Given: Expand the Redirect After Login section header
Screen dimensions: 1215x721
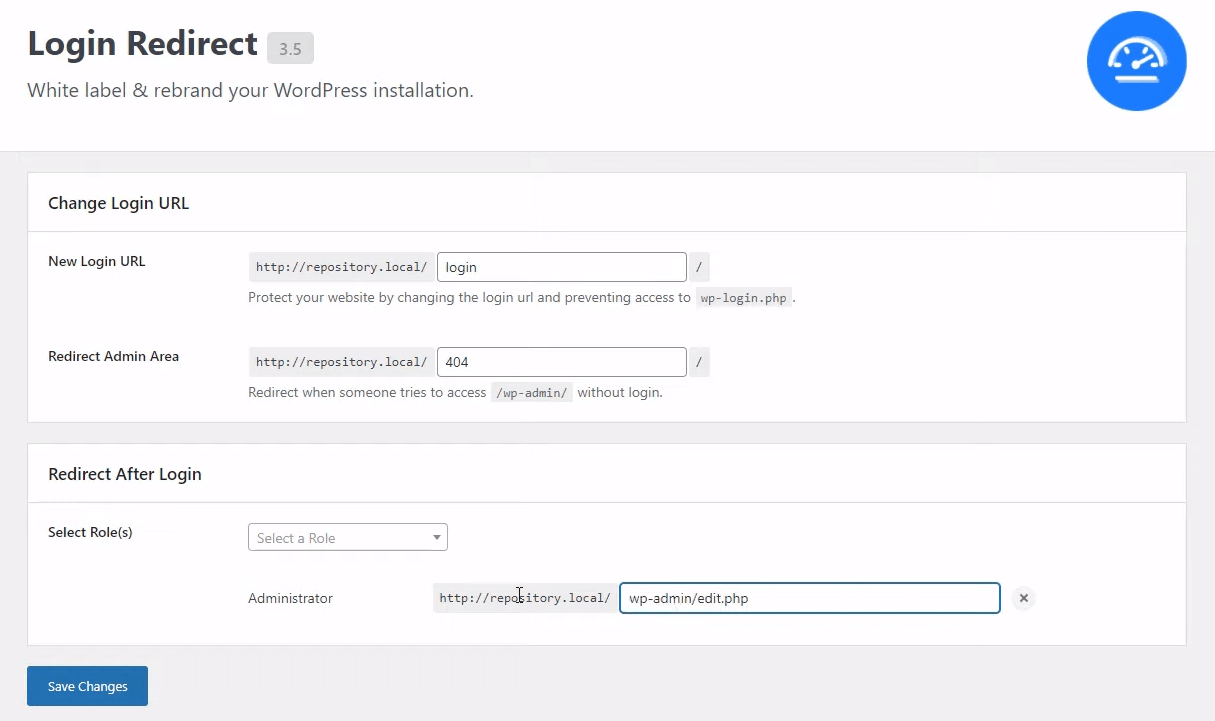Looking at the screenshot, I should 124,474.
